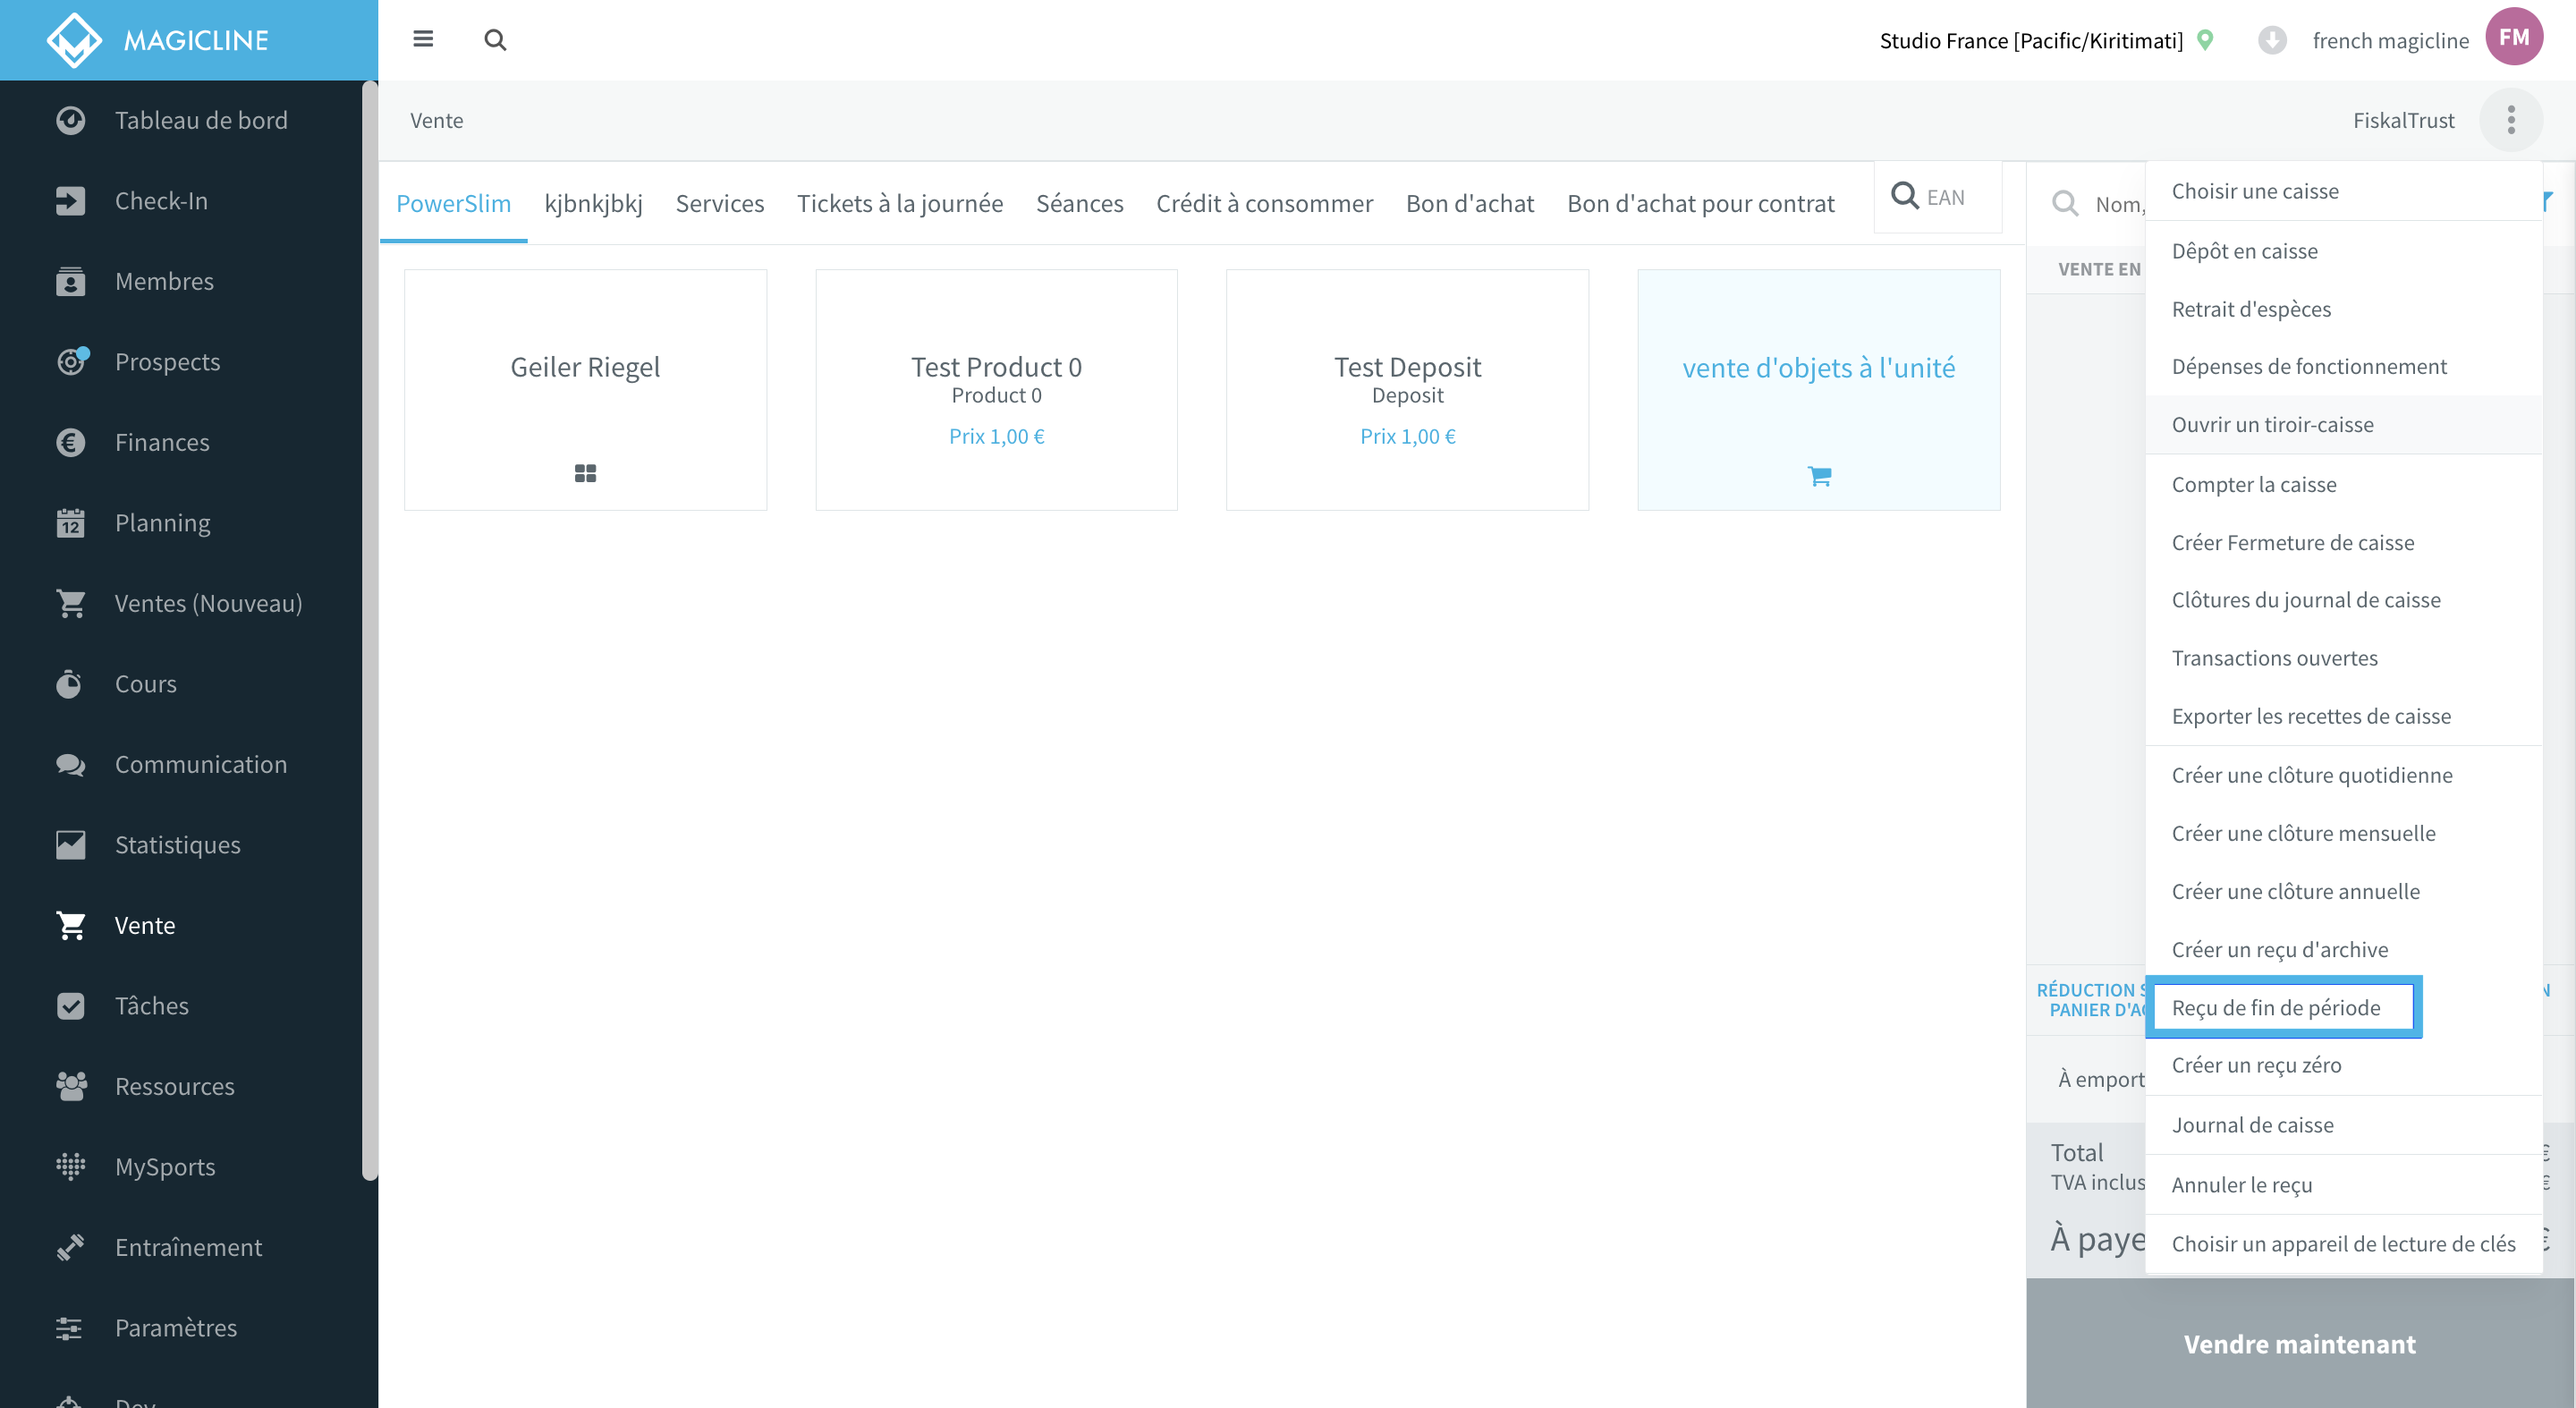Click the sidebar vertical scrollbar
Screen dimensions: 2576x1408
pos(370,630)
